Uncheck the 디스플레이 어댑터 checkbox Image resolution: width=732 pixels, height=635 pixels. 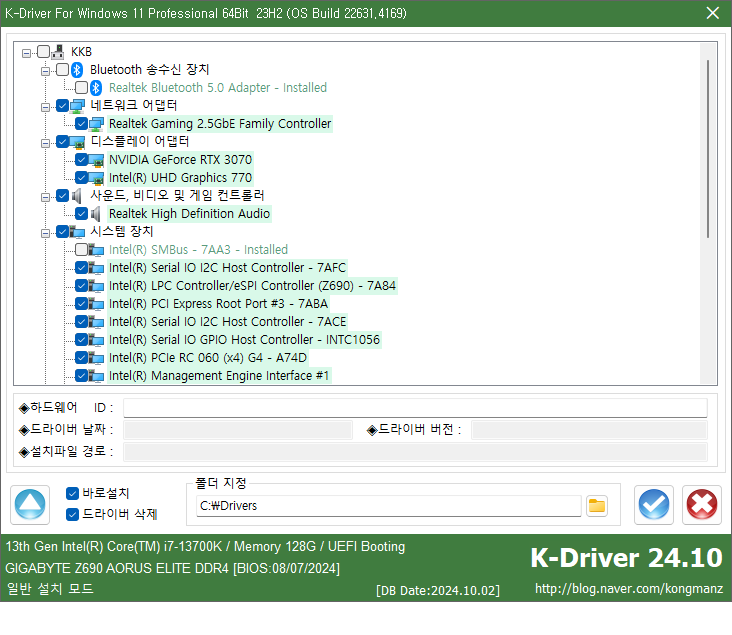62,141
